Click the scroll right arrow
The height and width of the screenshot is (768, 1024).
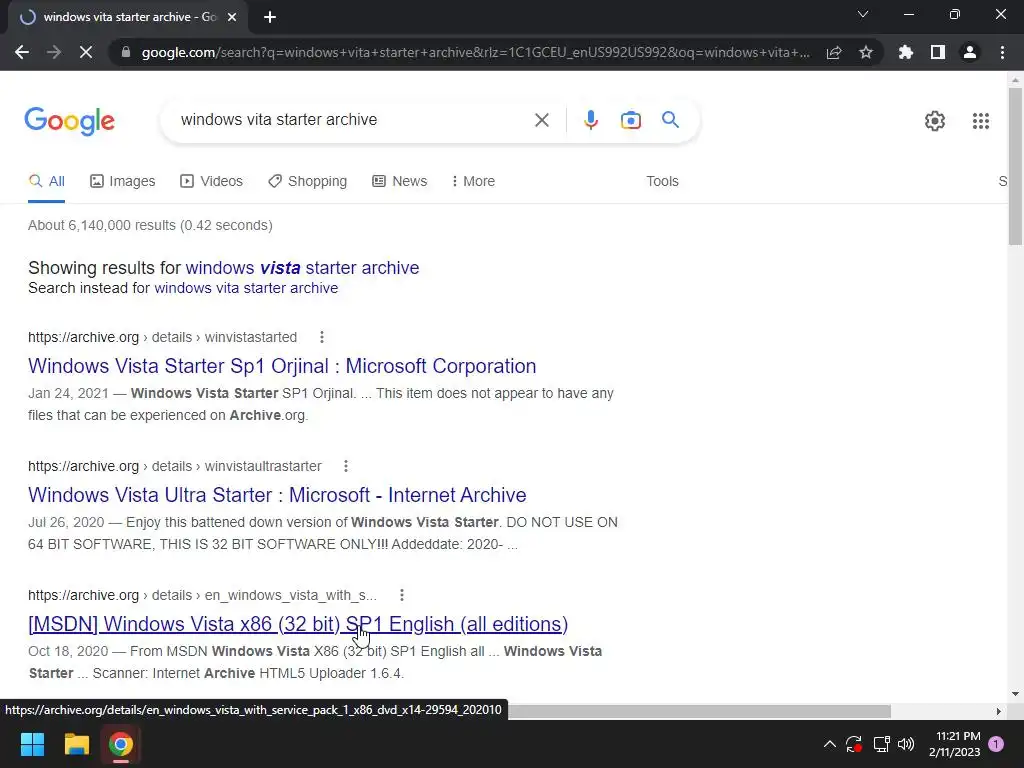[998, 711]
